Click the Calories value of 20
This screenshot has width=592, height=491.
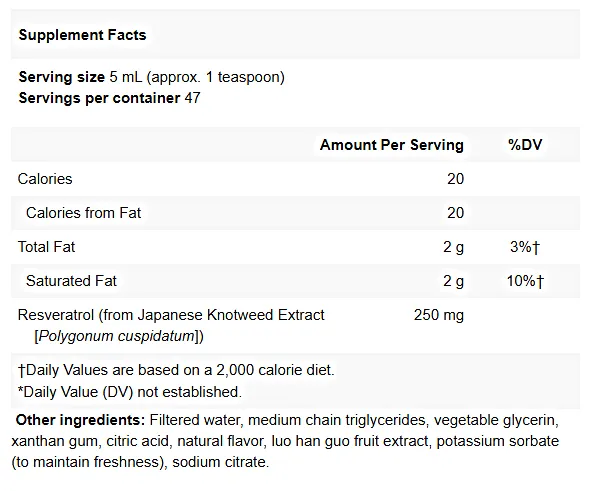coord(455,179)
